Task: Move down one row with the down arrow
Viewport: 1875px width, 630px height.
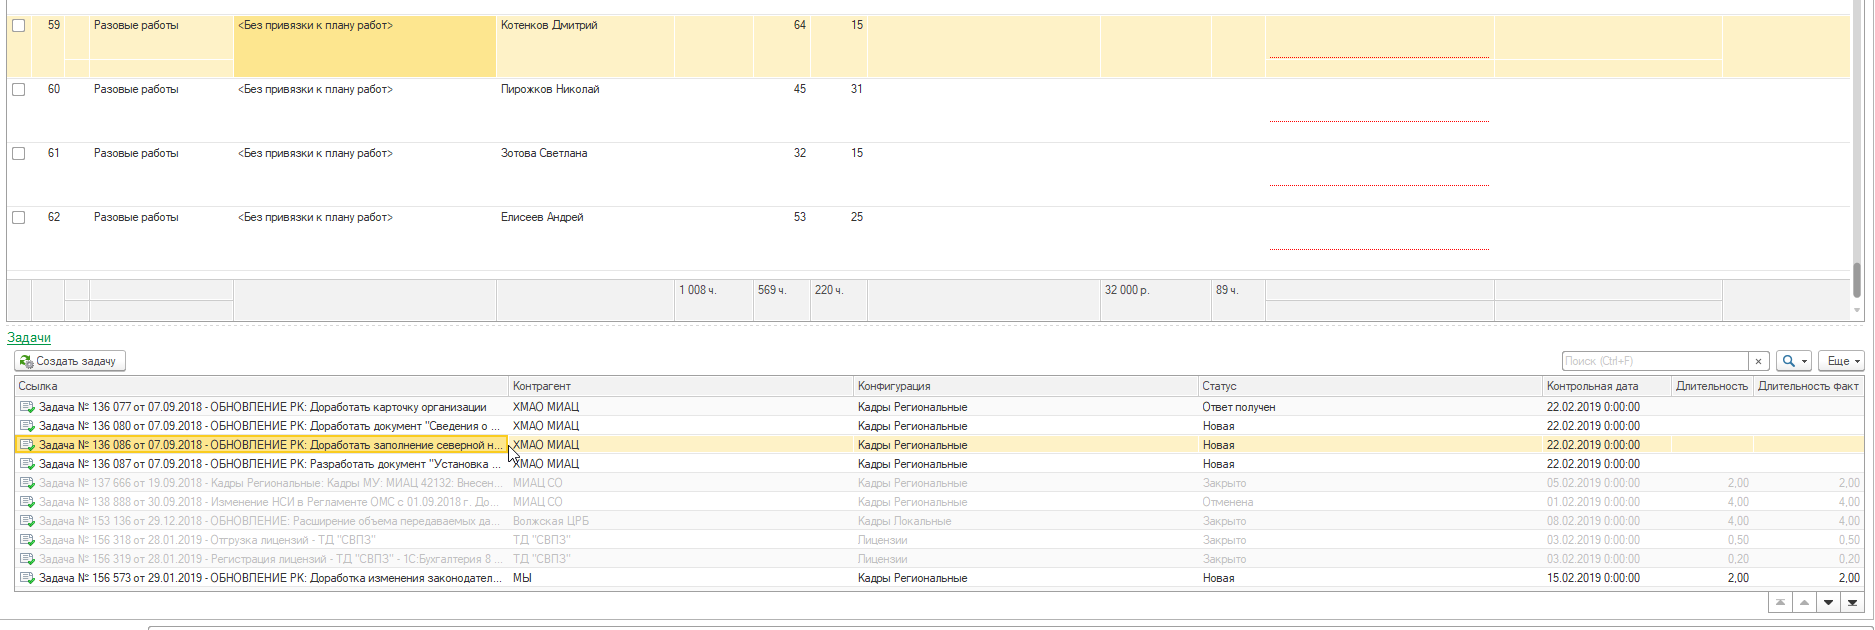Action: coord(1828,602)
